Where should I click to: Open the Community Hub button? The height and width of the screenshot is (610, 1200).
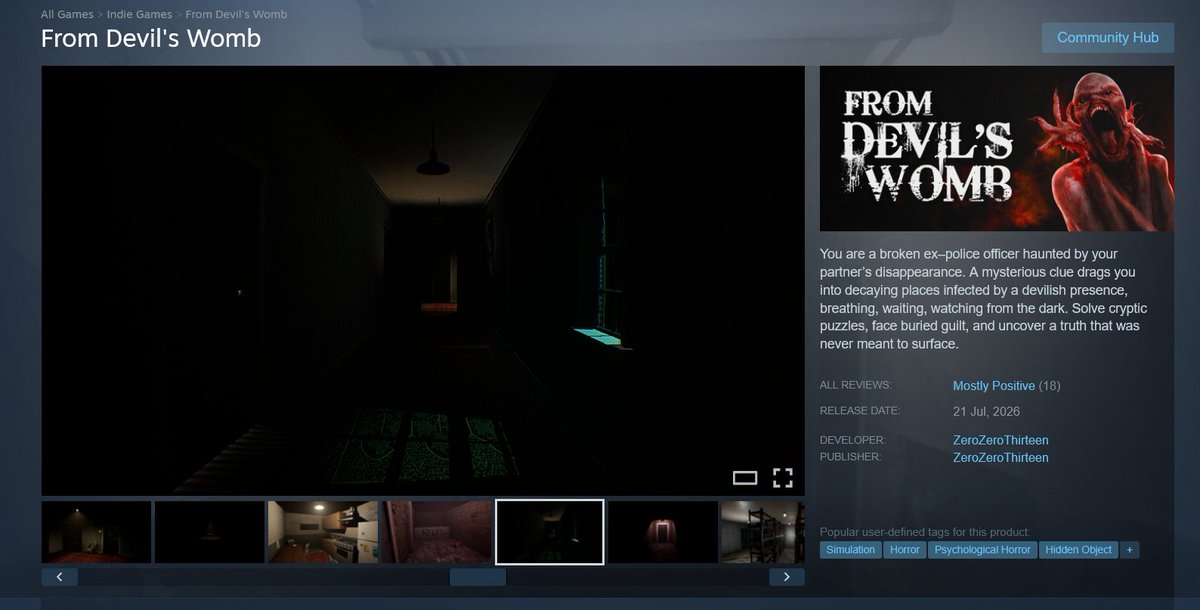pos(1108,37)
